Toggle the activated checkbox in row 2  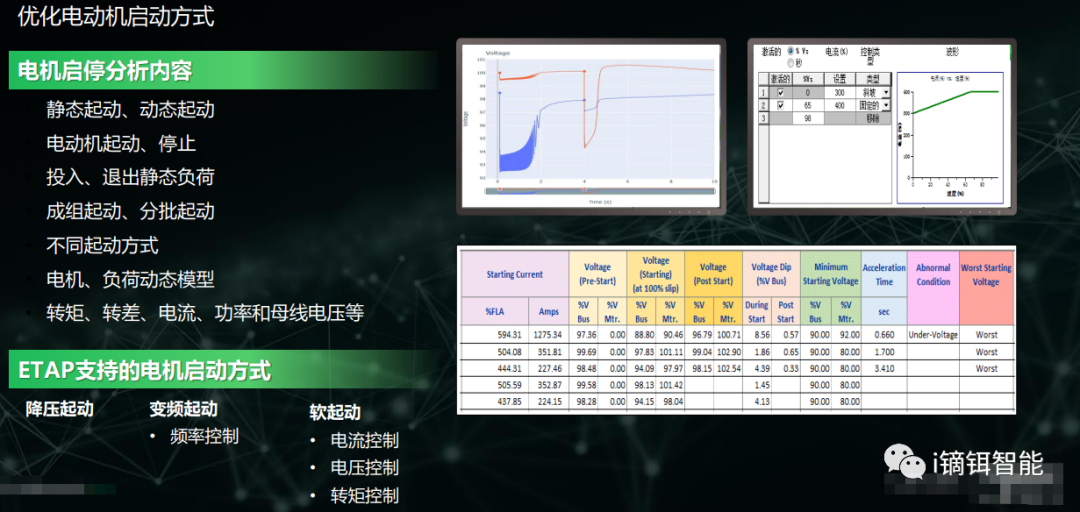pyautogui.click(x=781, y=105)
